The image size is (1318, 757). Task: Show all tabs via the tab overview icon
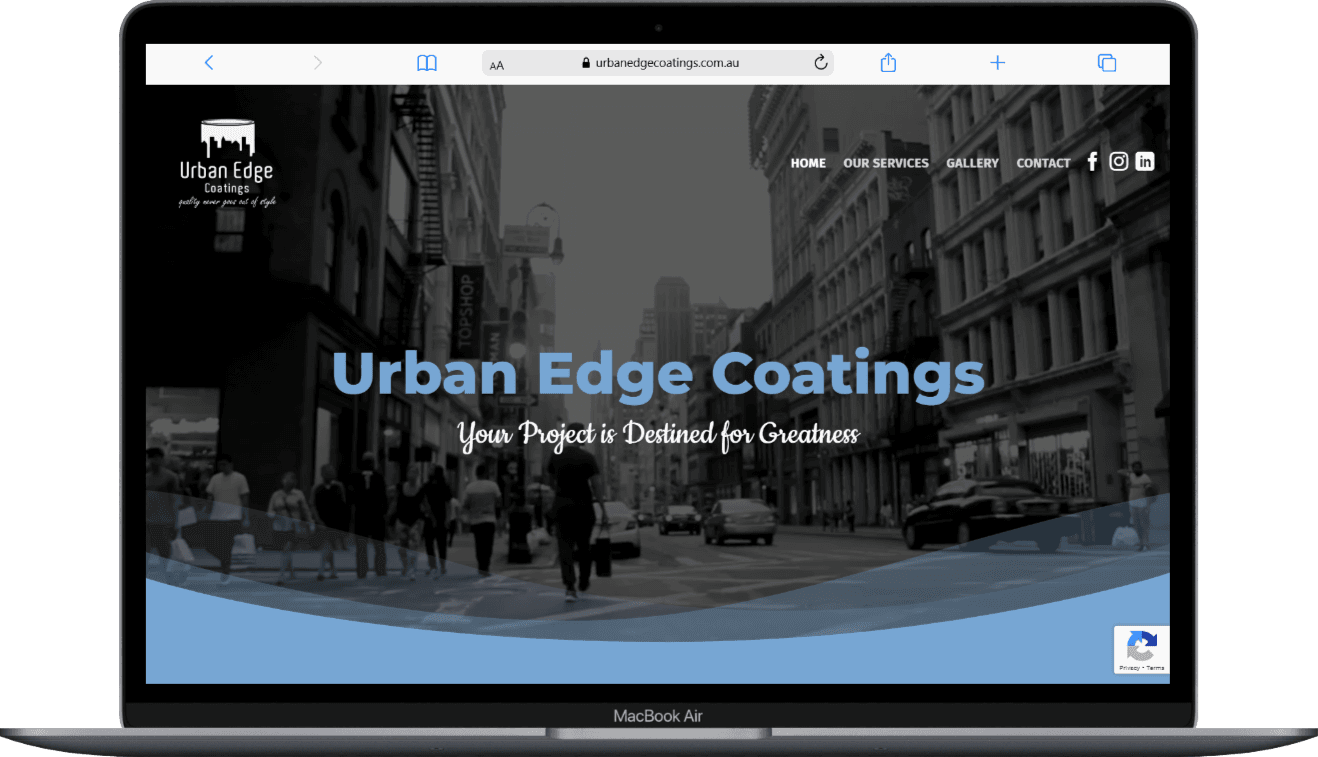point(1107,62)
